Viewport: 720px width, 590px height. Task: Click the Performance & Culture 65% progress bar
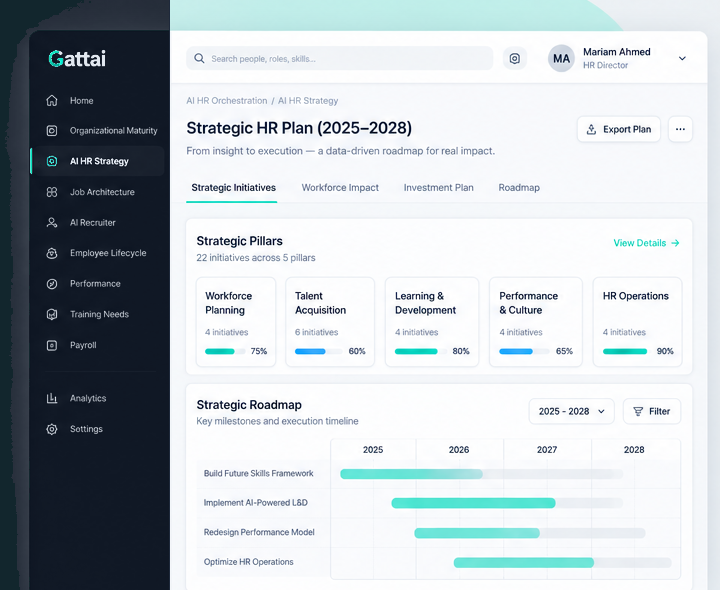524,351
